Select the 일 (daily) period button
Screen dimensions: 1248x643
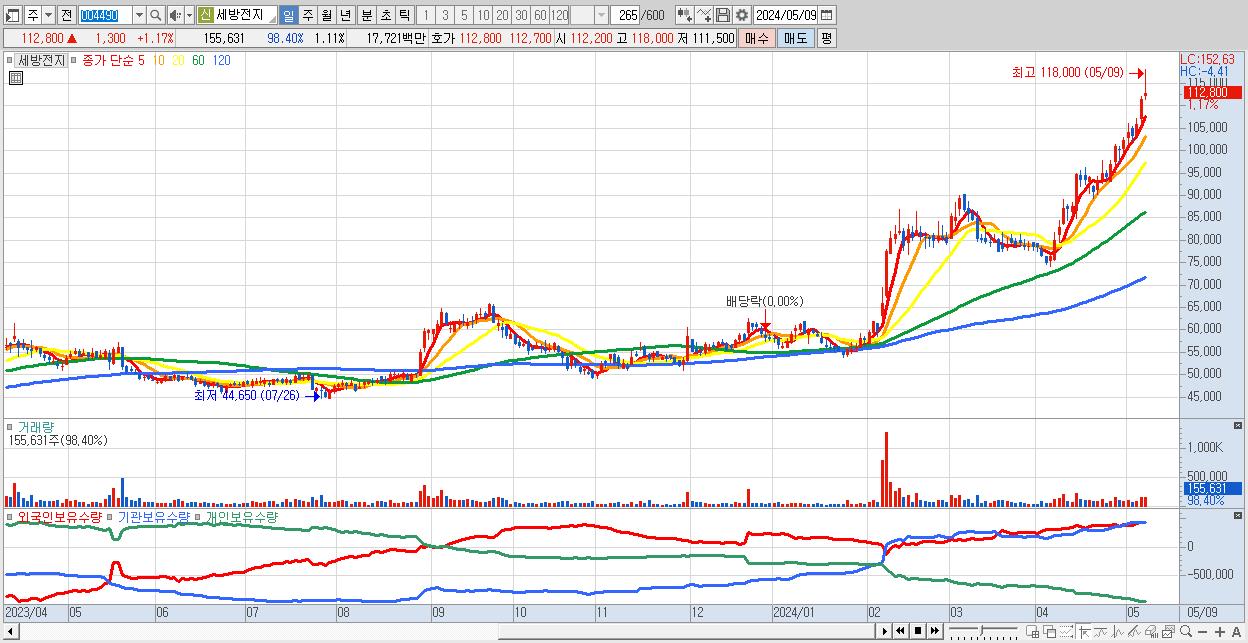tap(288, 15)
